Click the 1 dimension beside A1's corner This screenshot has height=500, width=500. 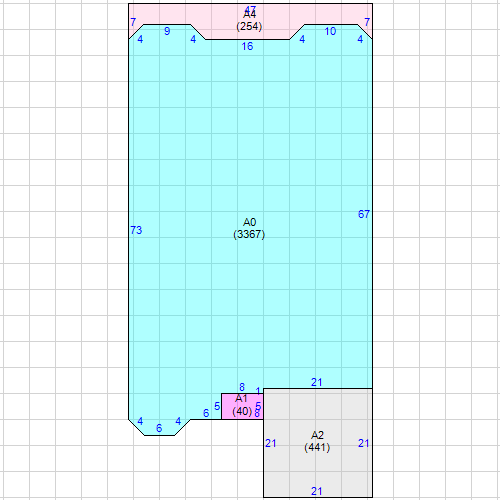258,391
